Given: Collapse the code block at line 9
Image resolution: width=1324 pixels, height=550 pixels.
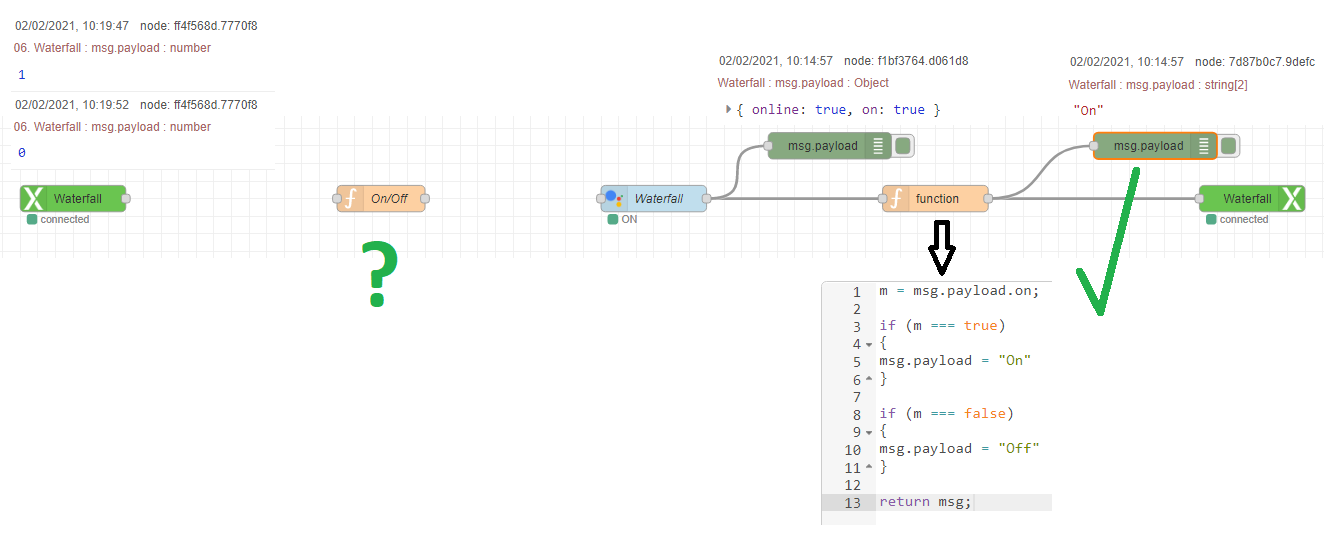Looking at the screenshot, I should point(868,432).
